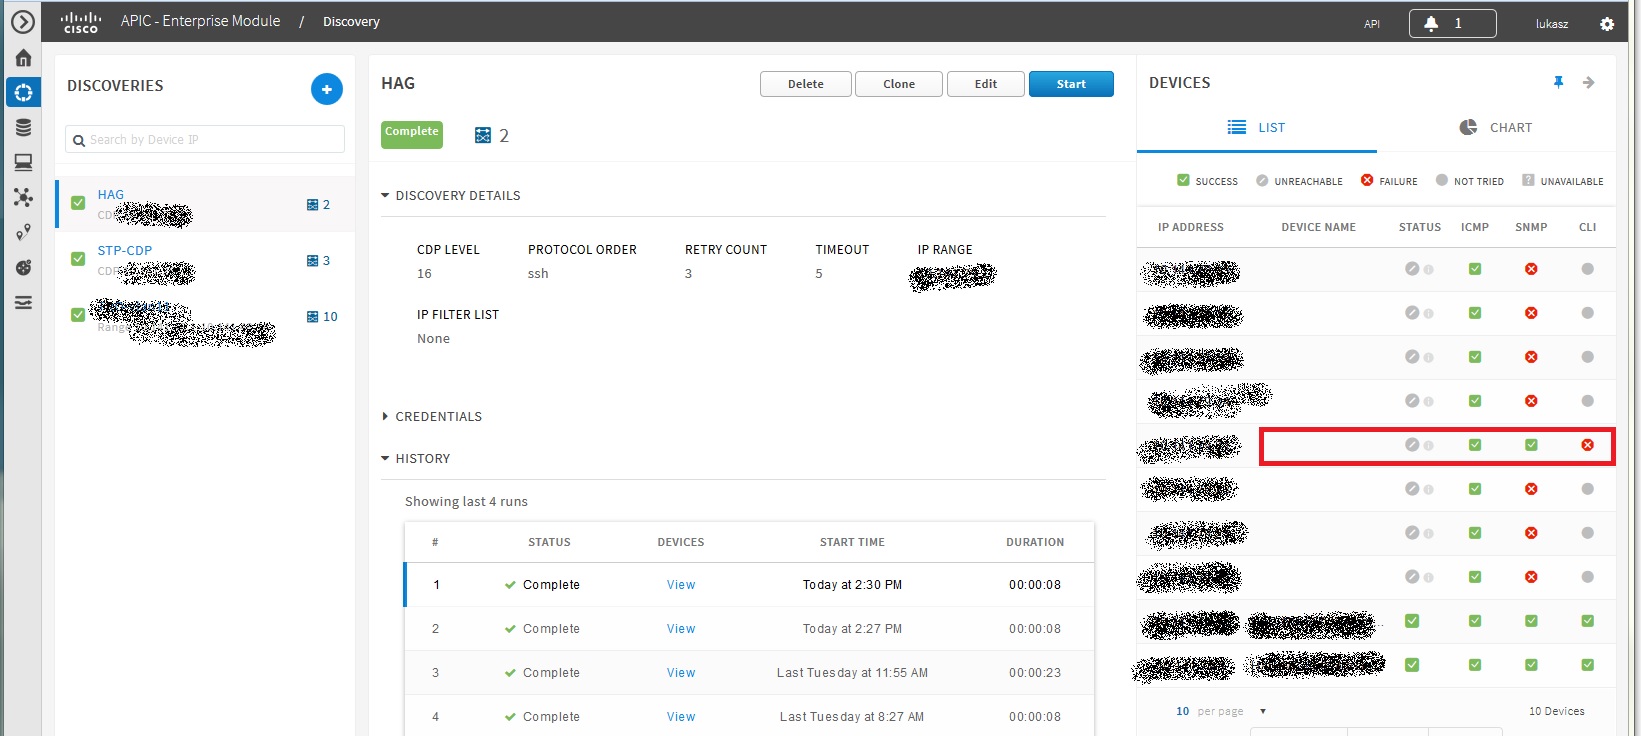Screen dimensions: 1641x736
Task: View devices for run at 2:30 PM
Action: (681, 585)
